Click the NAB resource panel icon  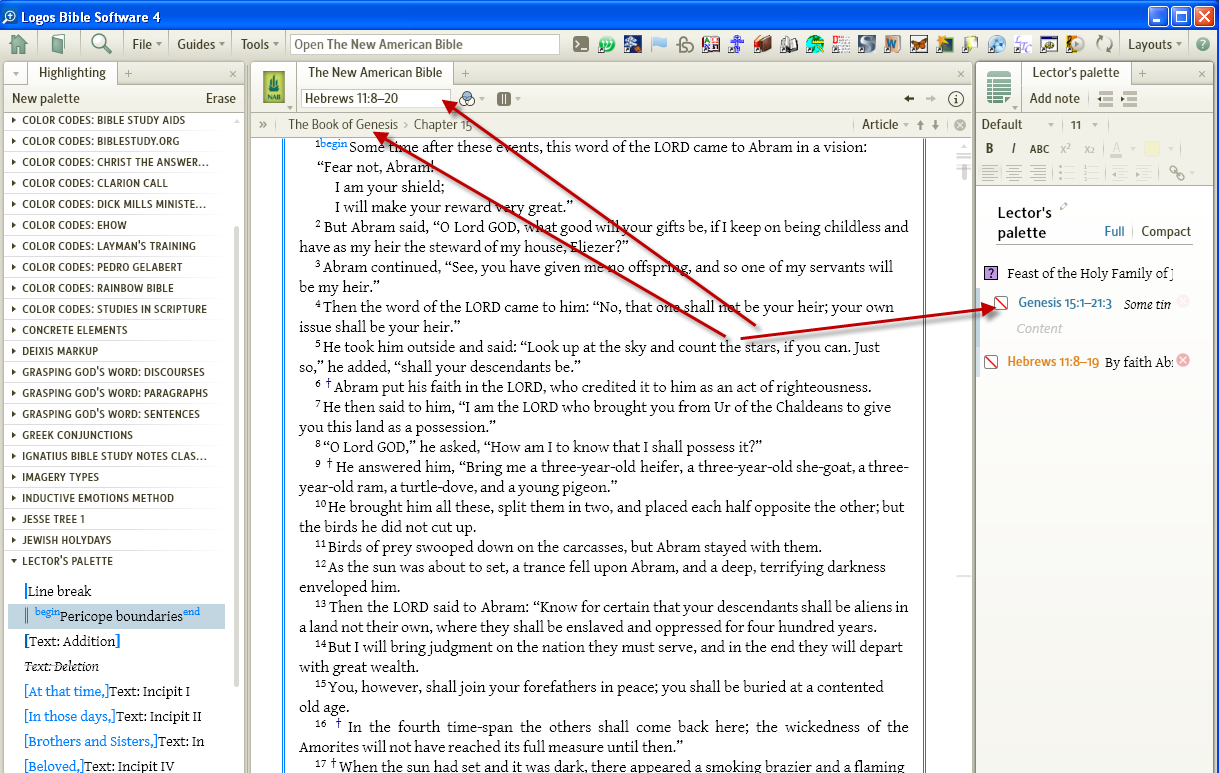coord(273,87)
